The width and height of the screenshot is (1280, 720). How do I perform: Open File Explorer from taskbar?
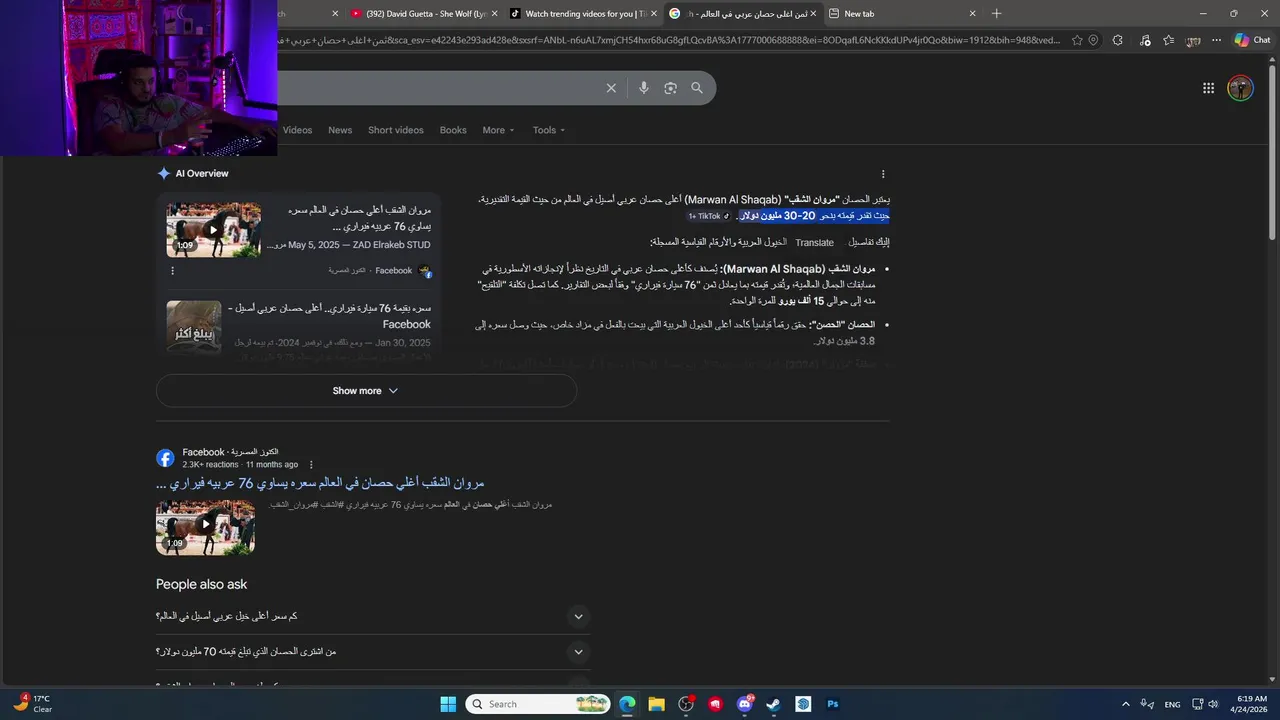(656, 704)
